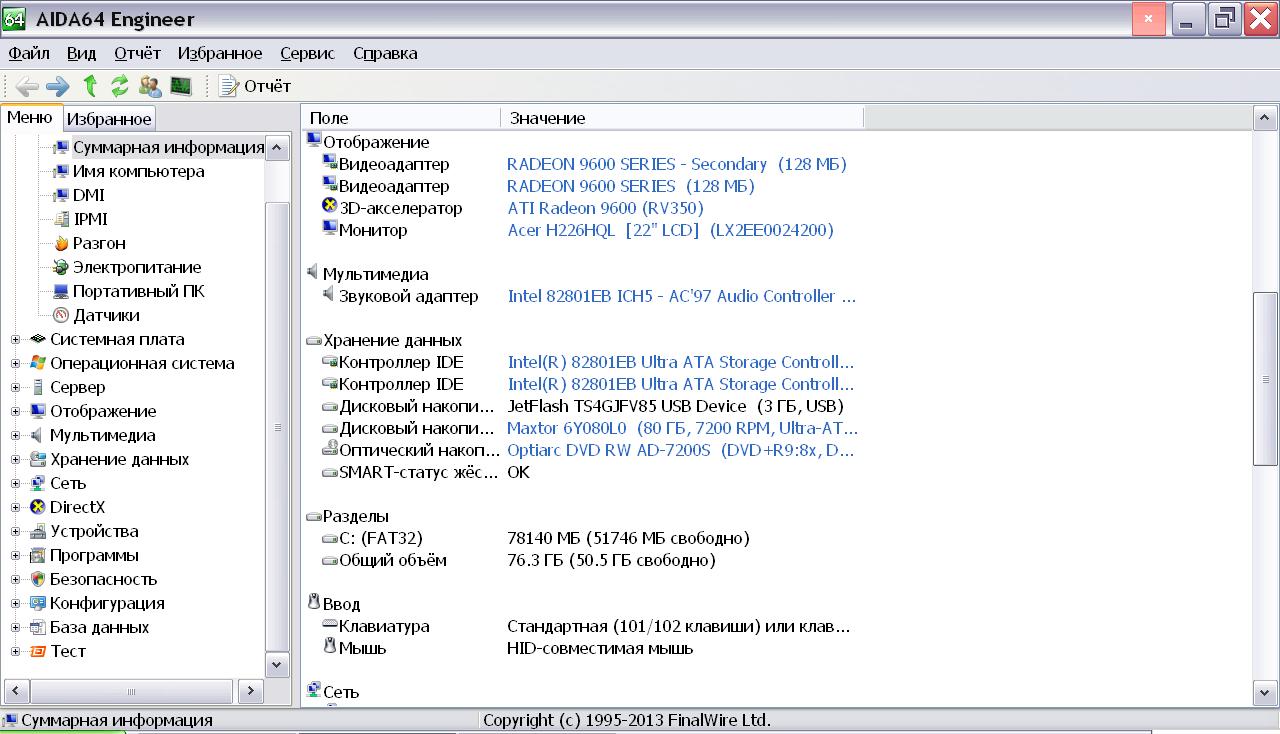Open the monitor diagnostics toolbar icon
1280x734 pixels.
tap(181, 86)
